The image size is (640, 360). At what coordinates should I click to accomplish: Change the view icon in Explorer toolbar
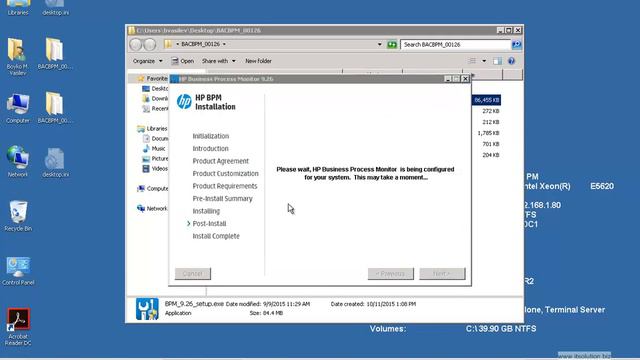472,61
